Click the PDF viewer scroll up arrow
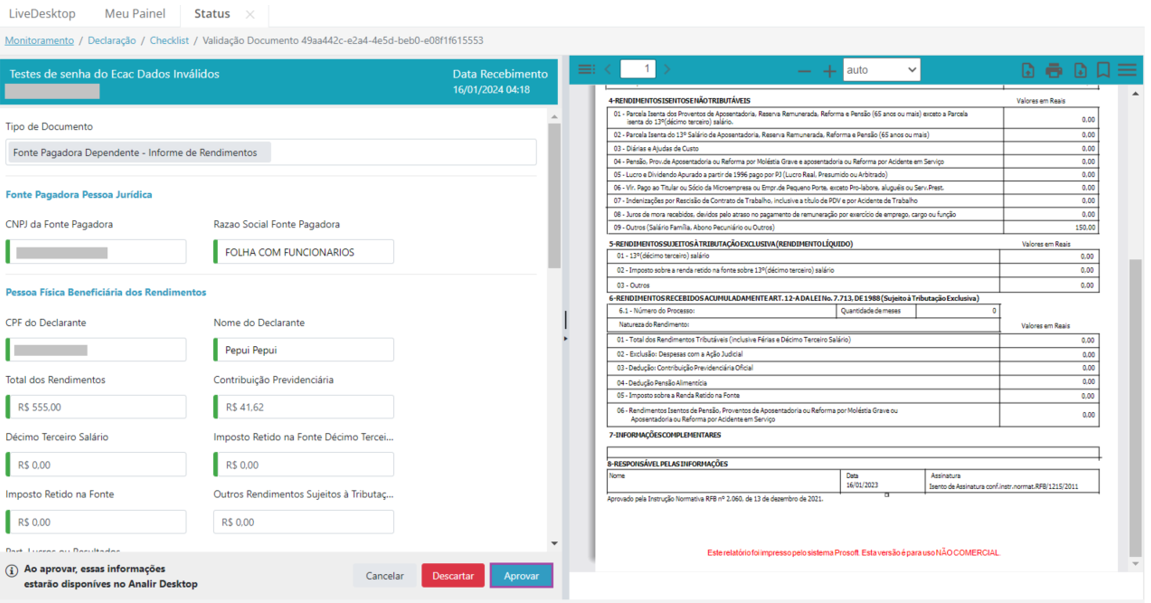1151x603 pixels. click(x=1136, y=93)
